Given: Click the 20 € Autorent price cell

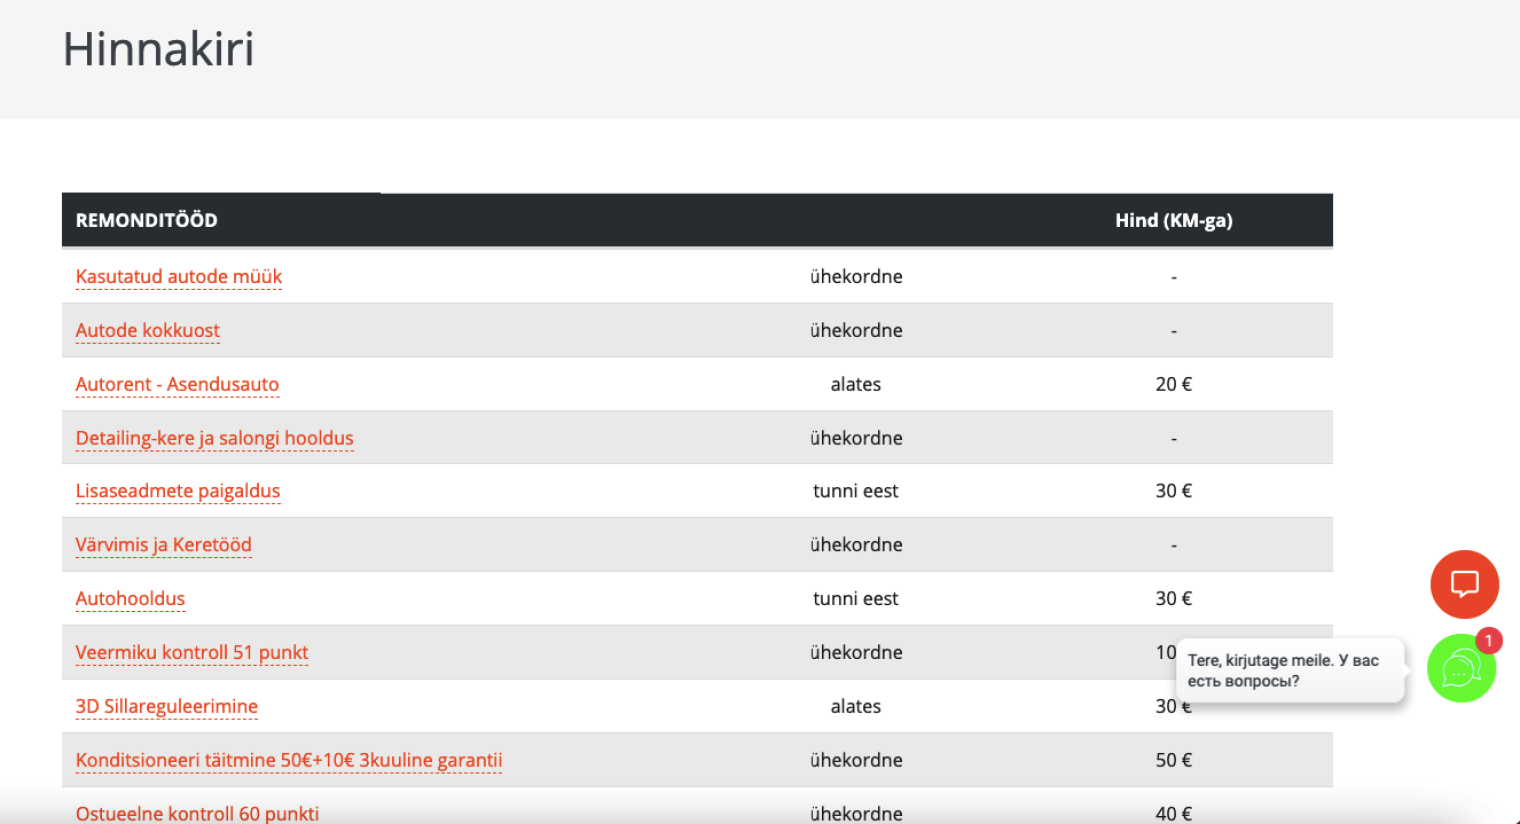Looking at the screenshot, I should [1173, 384].
